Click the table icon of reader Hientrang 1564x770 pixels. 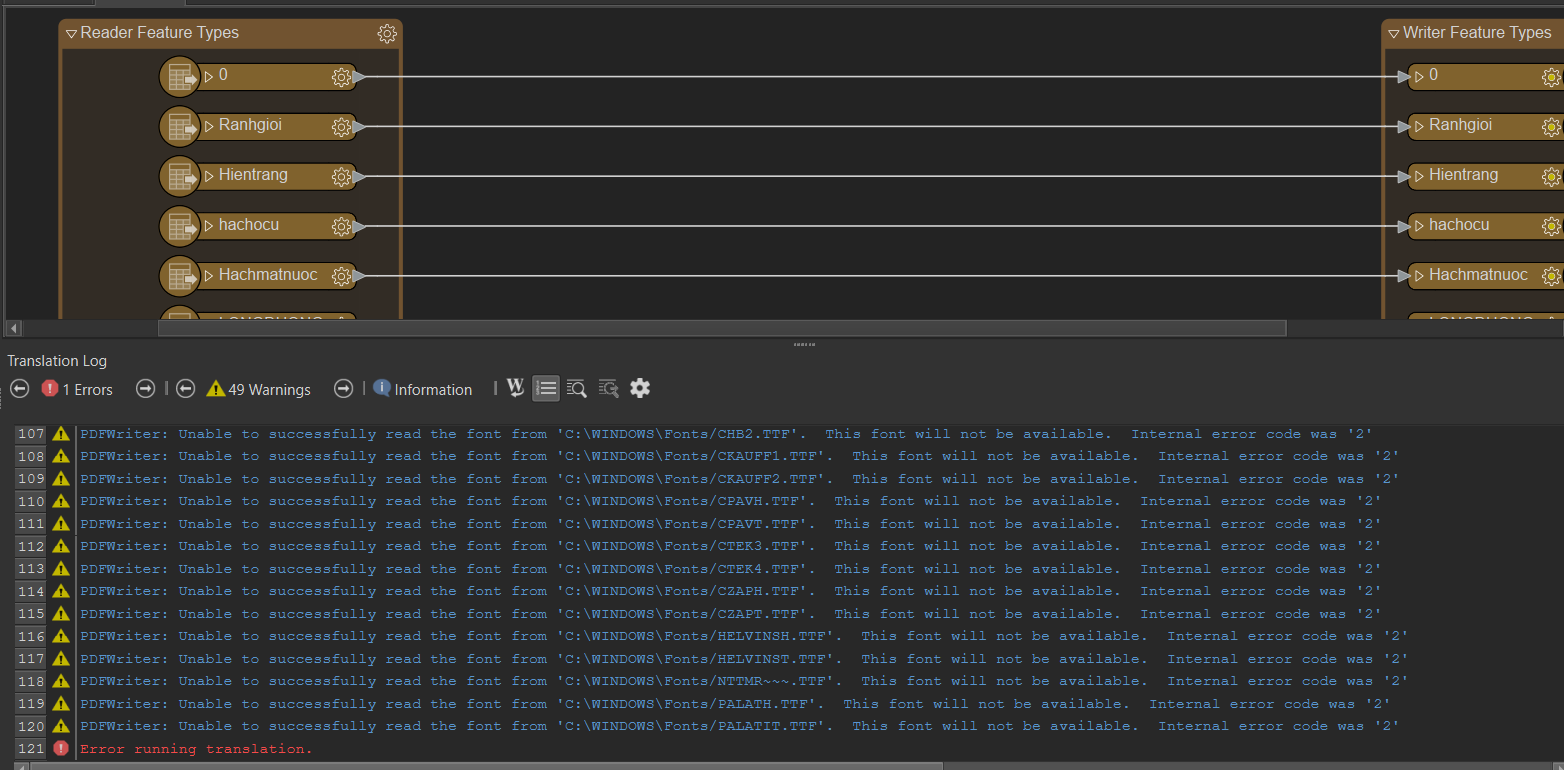coord(180,177)
